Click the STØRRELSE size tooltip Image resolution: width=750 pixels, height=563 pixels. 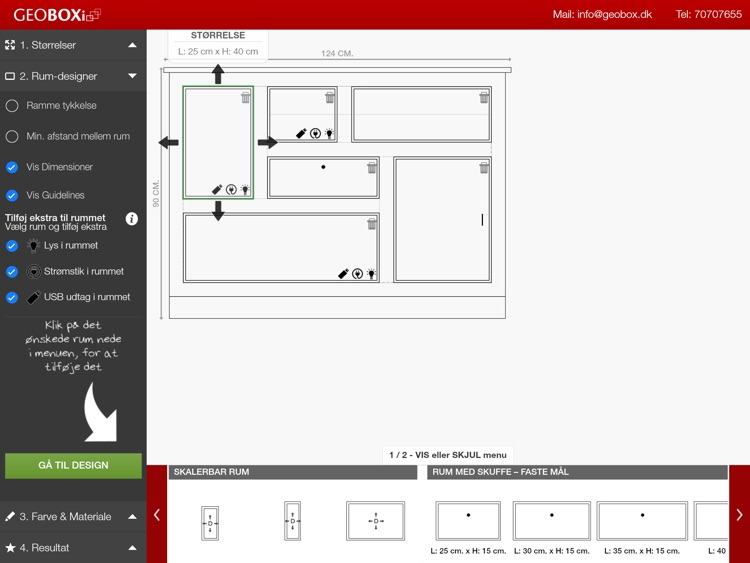218,44
